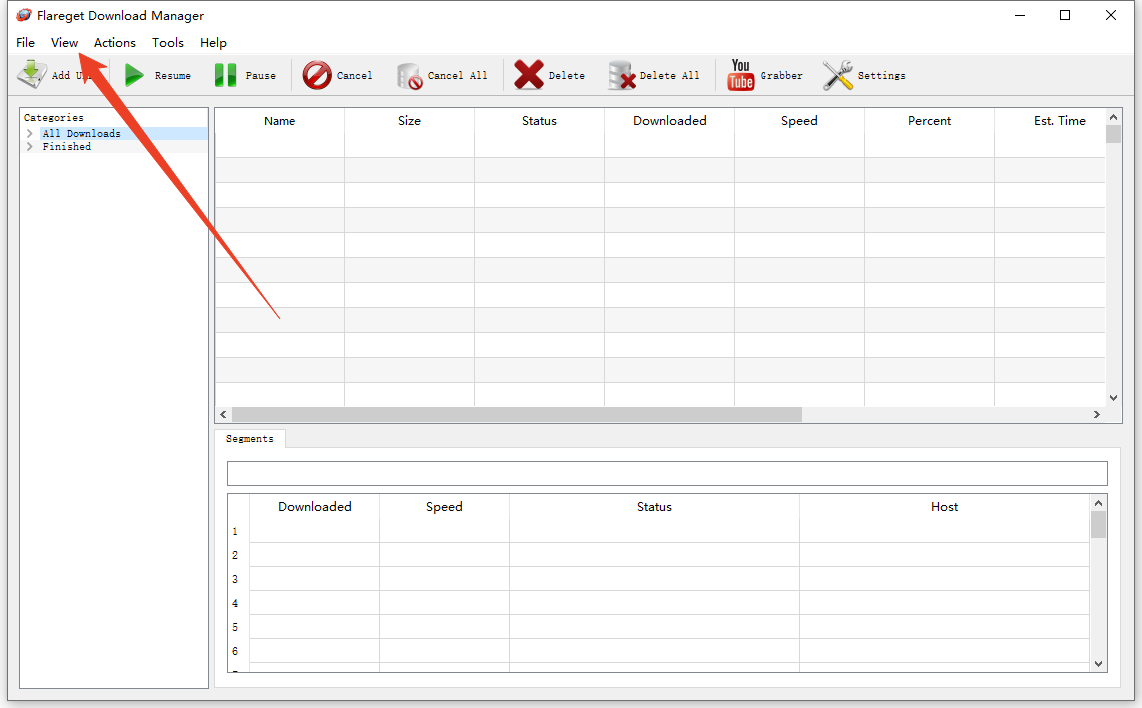1142x708 pixels.
Task: Expand the All Downloads category
Action: (x=30, y=133)
